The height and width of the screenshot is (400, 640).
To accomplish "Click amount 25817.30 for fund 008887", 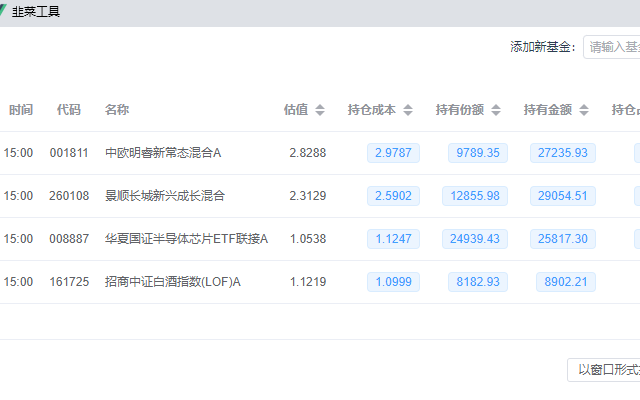I will coord(562,239).
